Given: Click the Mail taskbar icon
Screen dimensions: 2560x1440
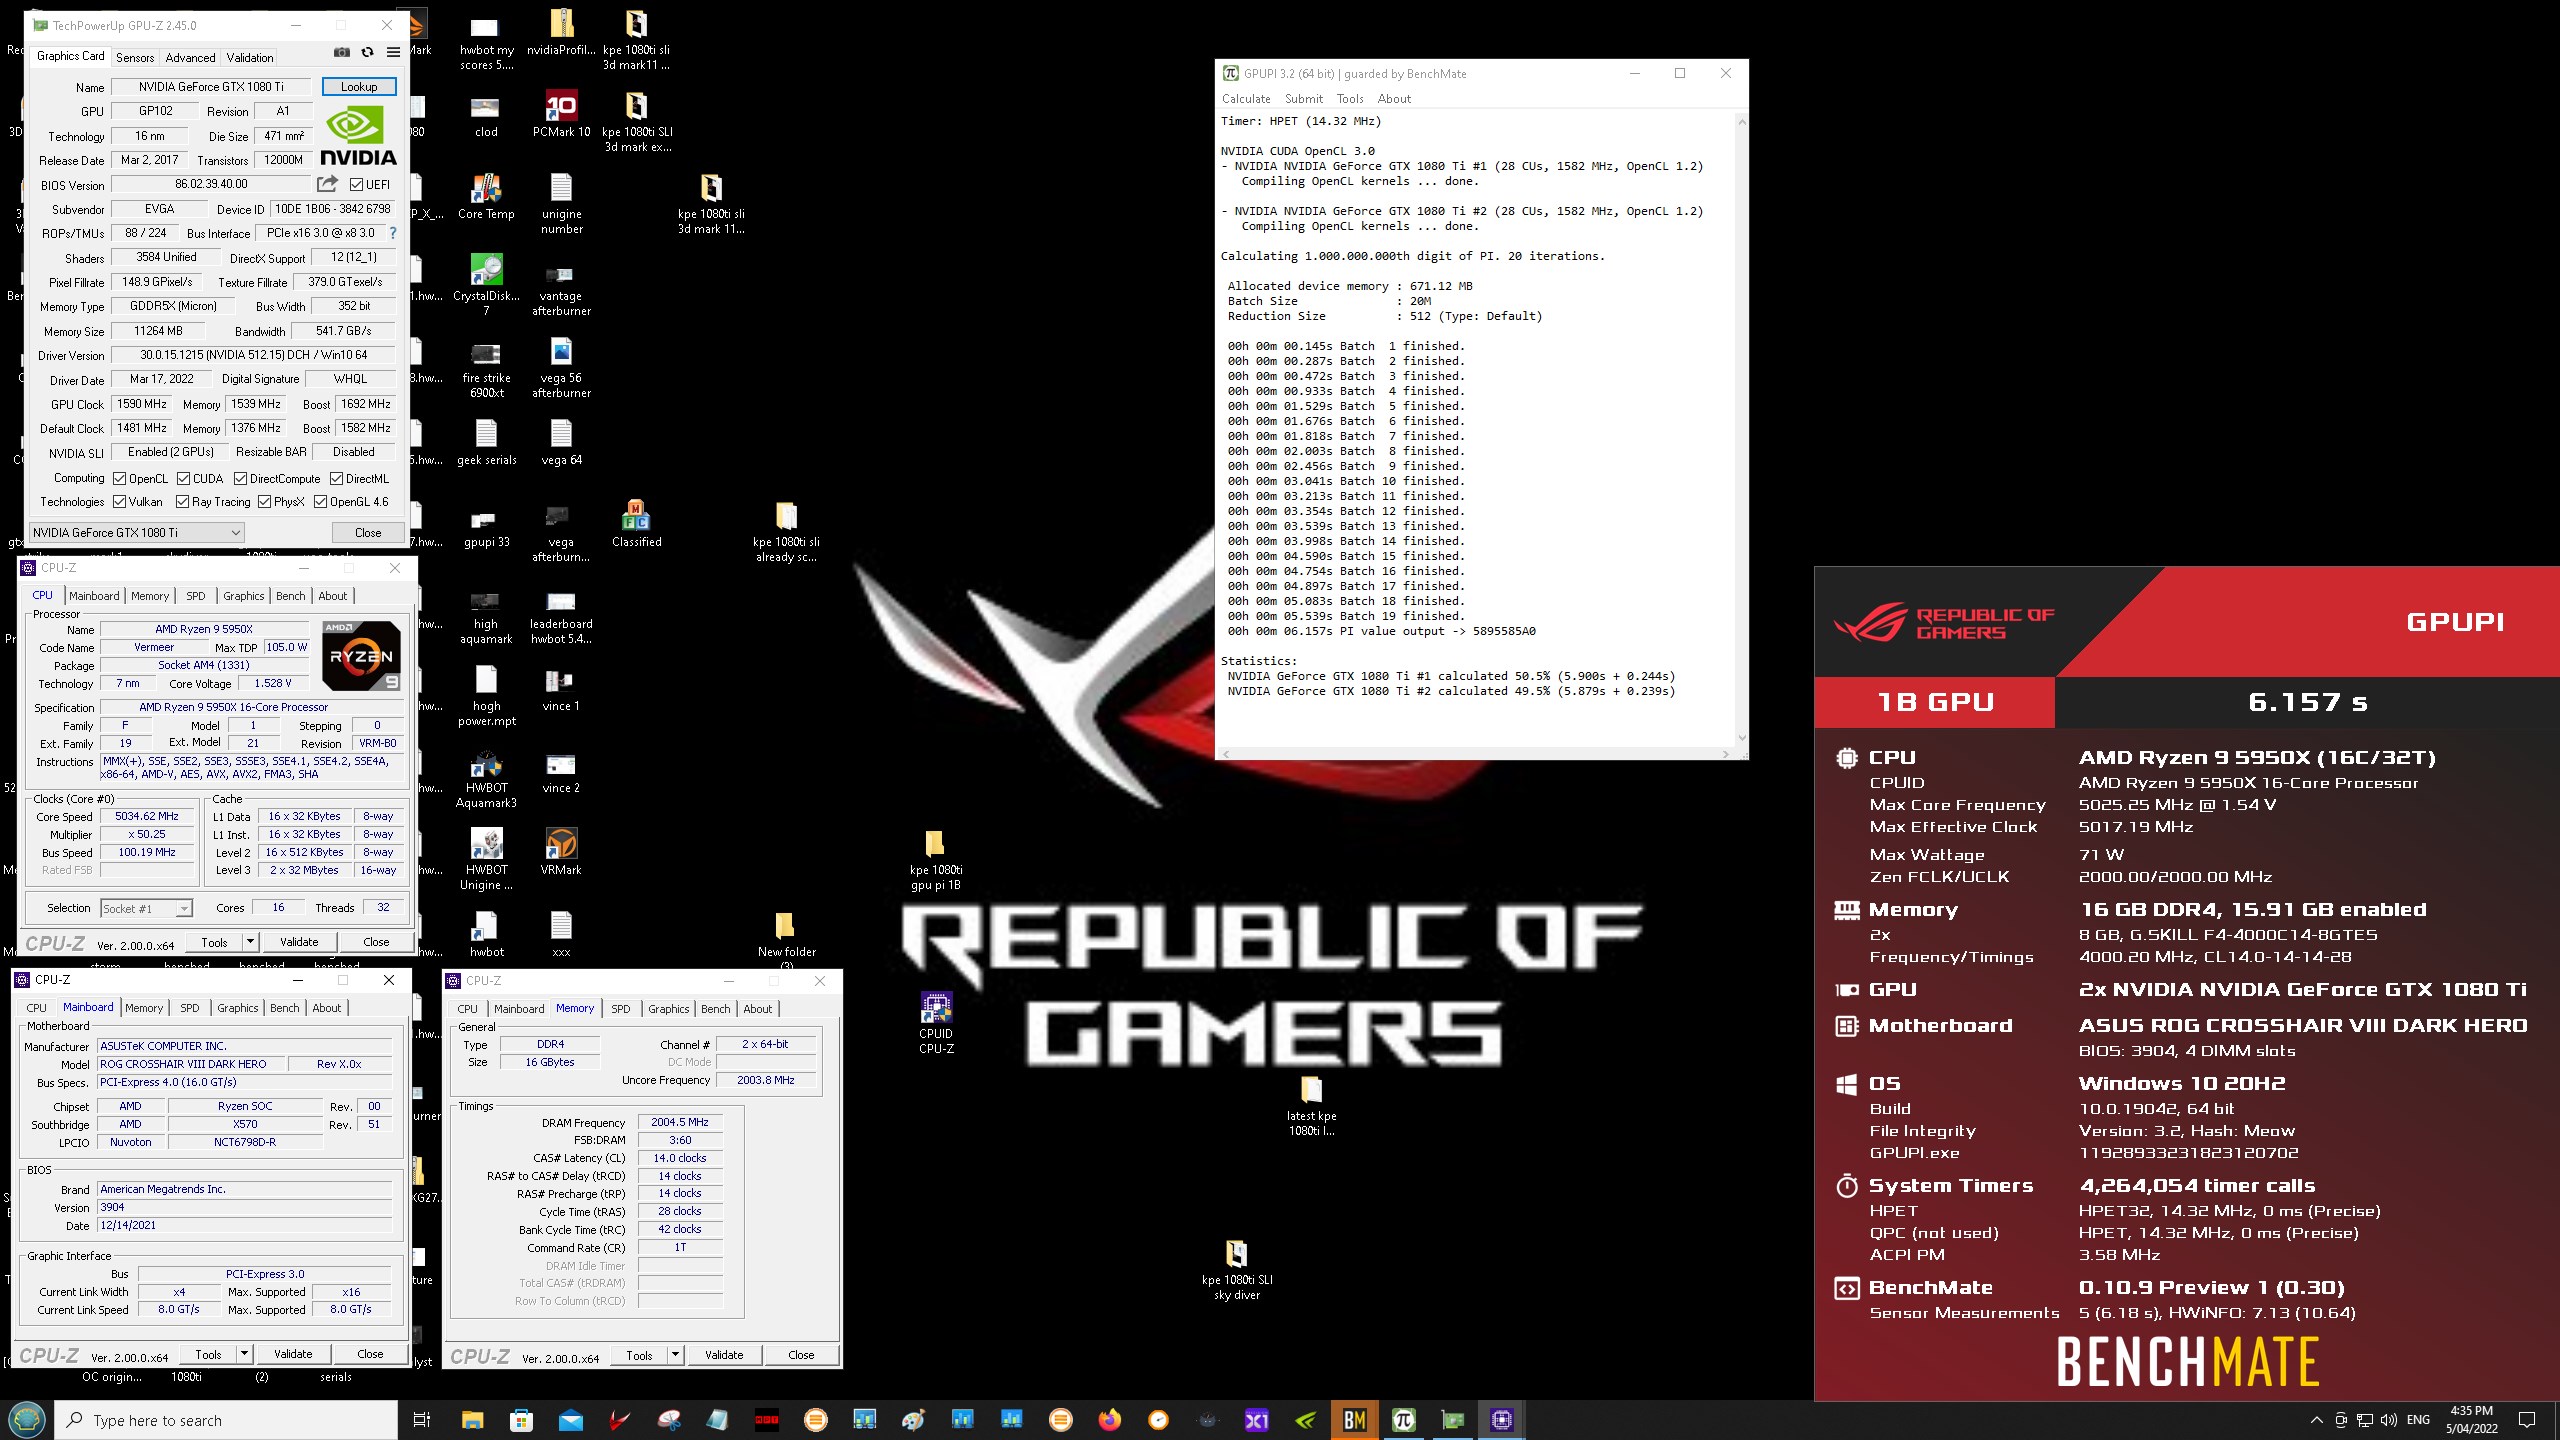Looking at the screenshot, I should point(570,1420).
